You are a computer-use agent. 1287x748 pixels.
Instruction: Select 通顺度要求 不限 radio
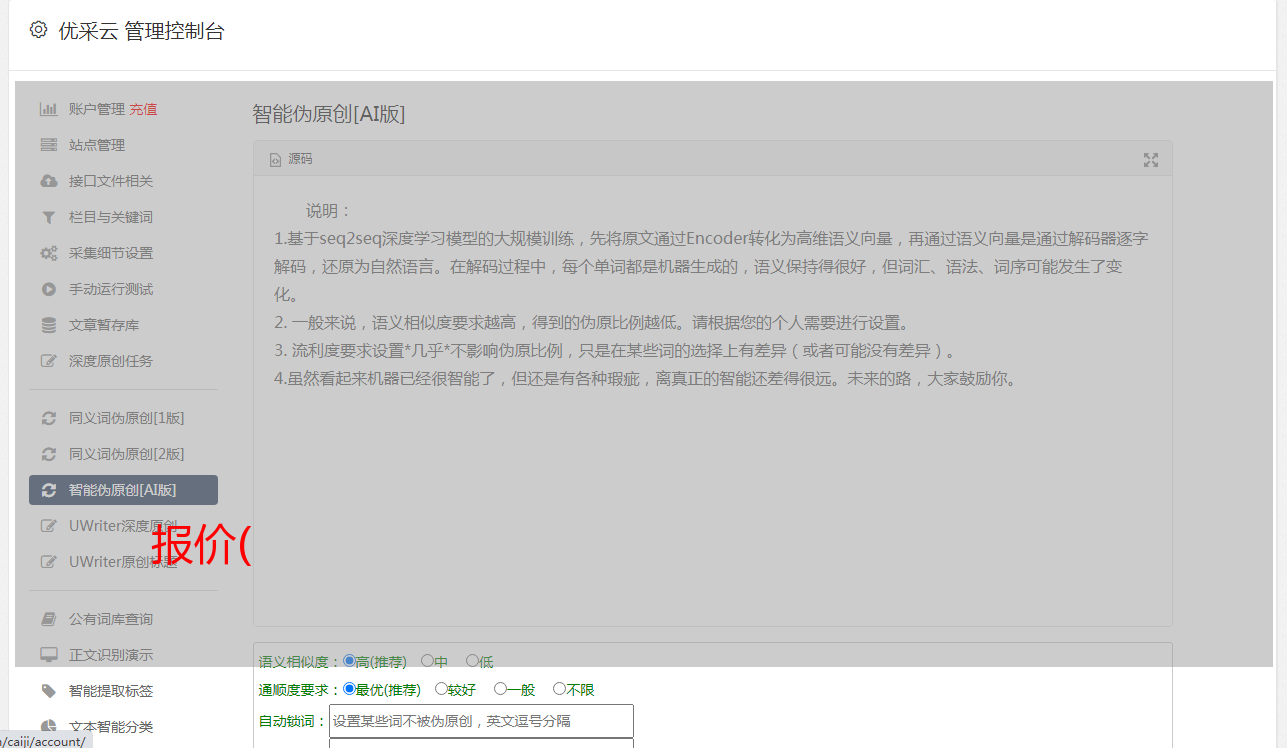(559, 689)
